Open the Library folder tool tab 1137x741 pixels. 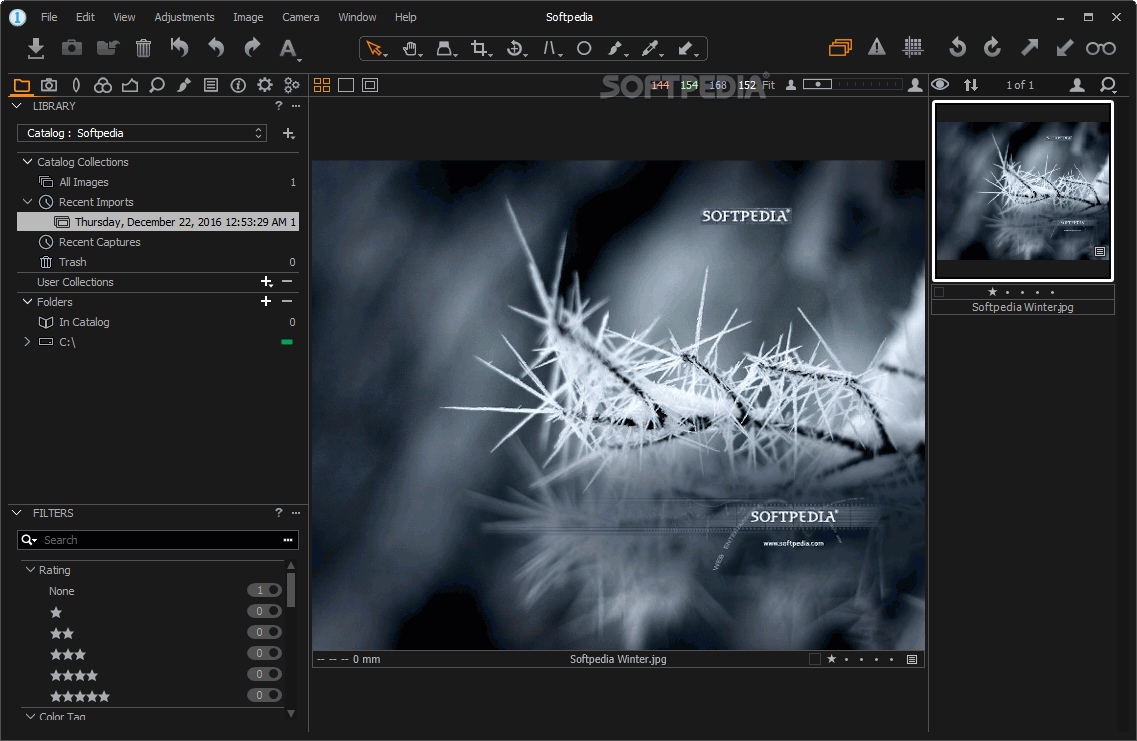[22, 86]
